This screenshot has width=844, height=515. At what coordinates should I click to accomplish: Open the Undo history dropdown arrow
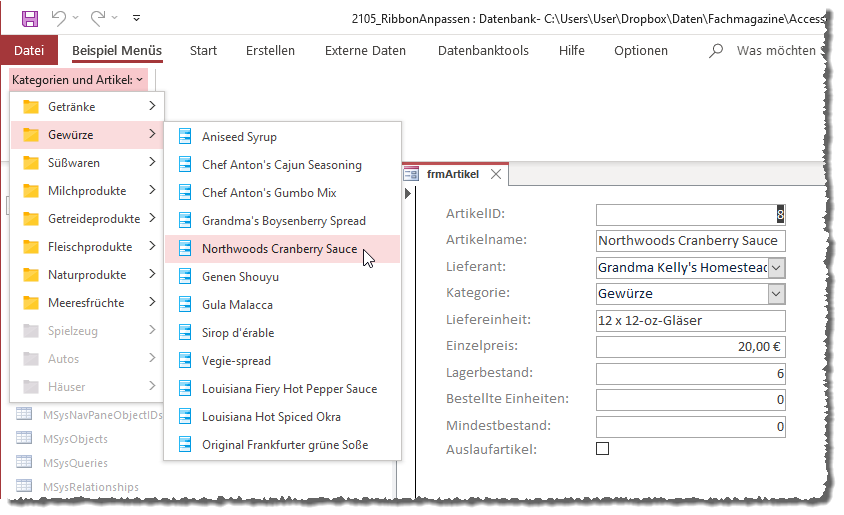tap(75, 18)
